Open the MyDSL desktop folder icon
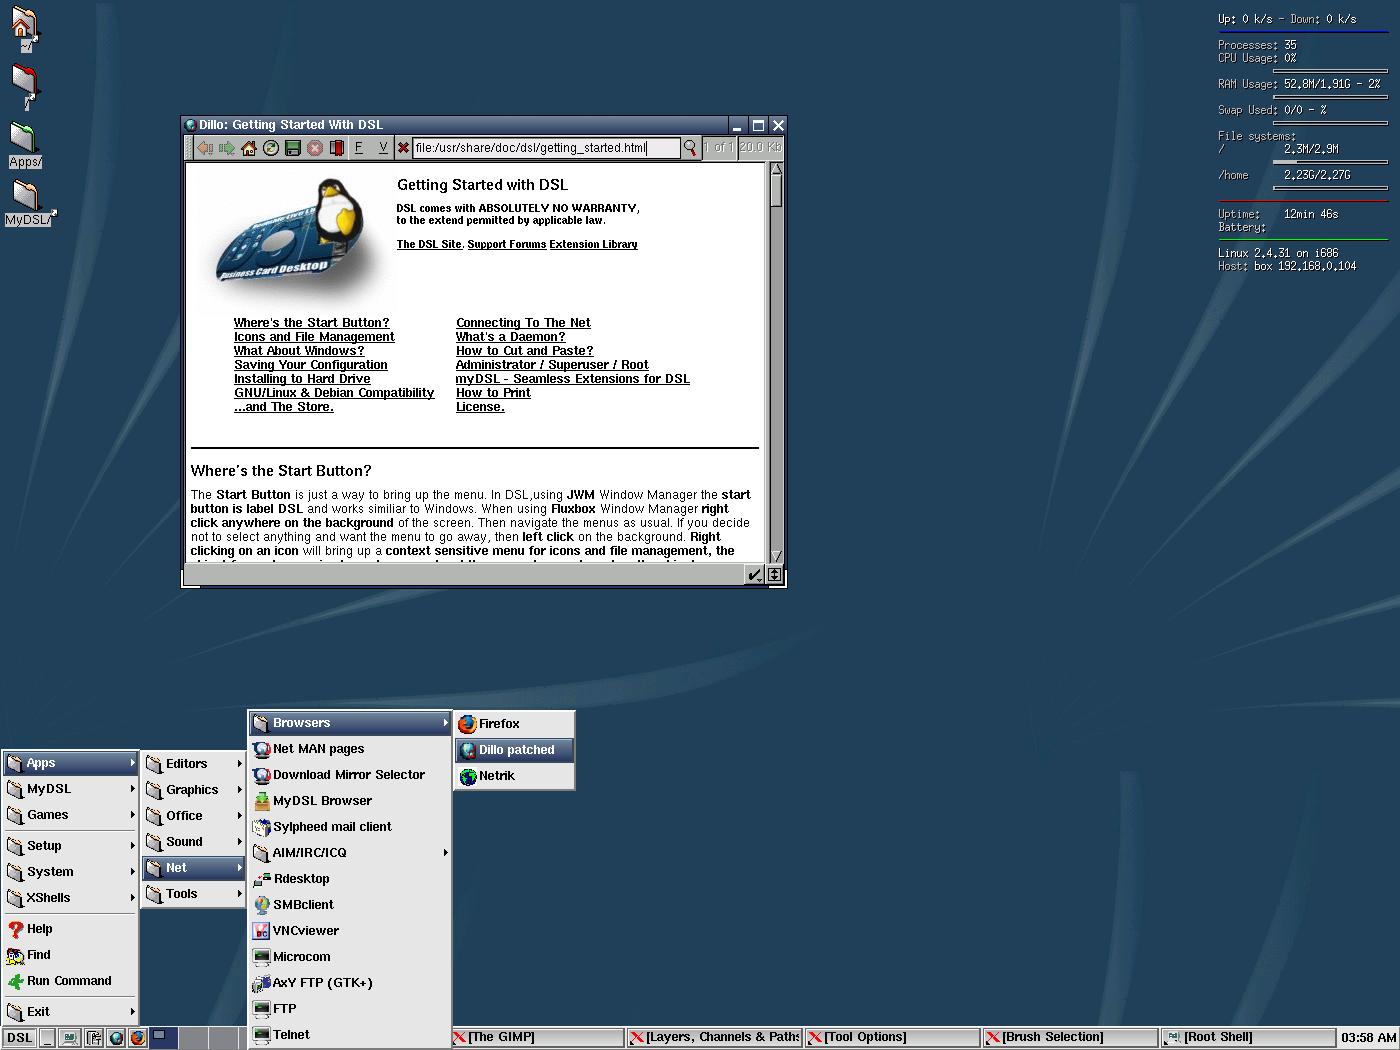This screenshot has height=1050, width=1400. click(29, 204)
